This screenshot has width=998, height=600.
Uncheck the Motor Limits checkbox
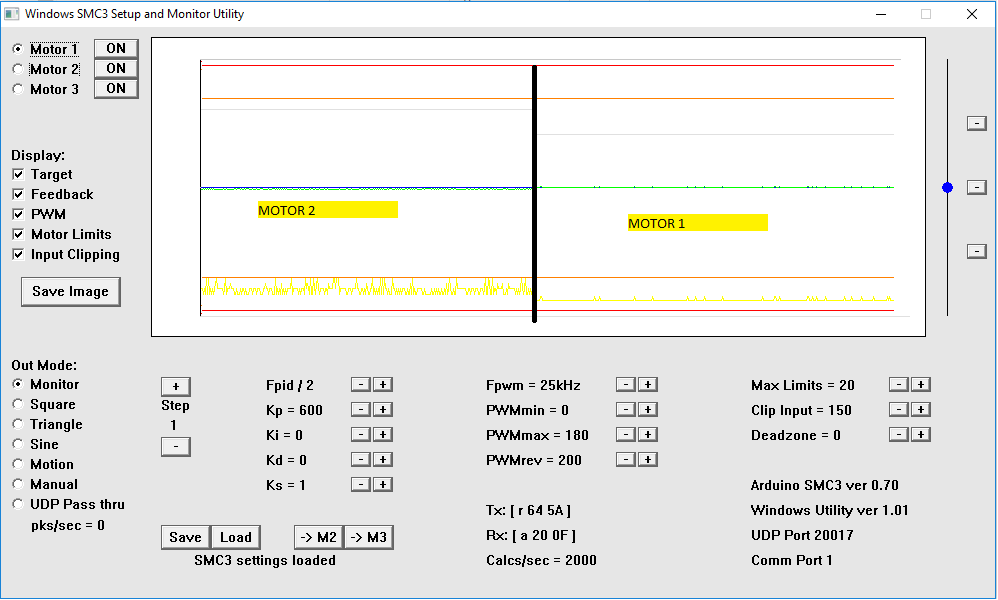[x=18, y=234]
